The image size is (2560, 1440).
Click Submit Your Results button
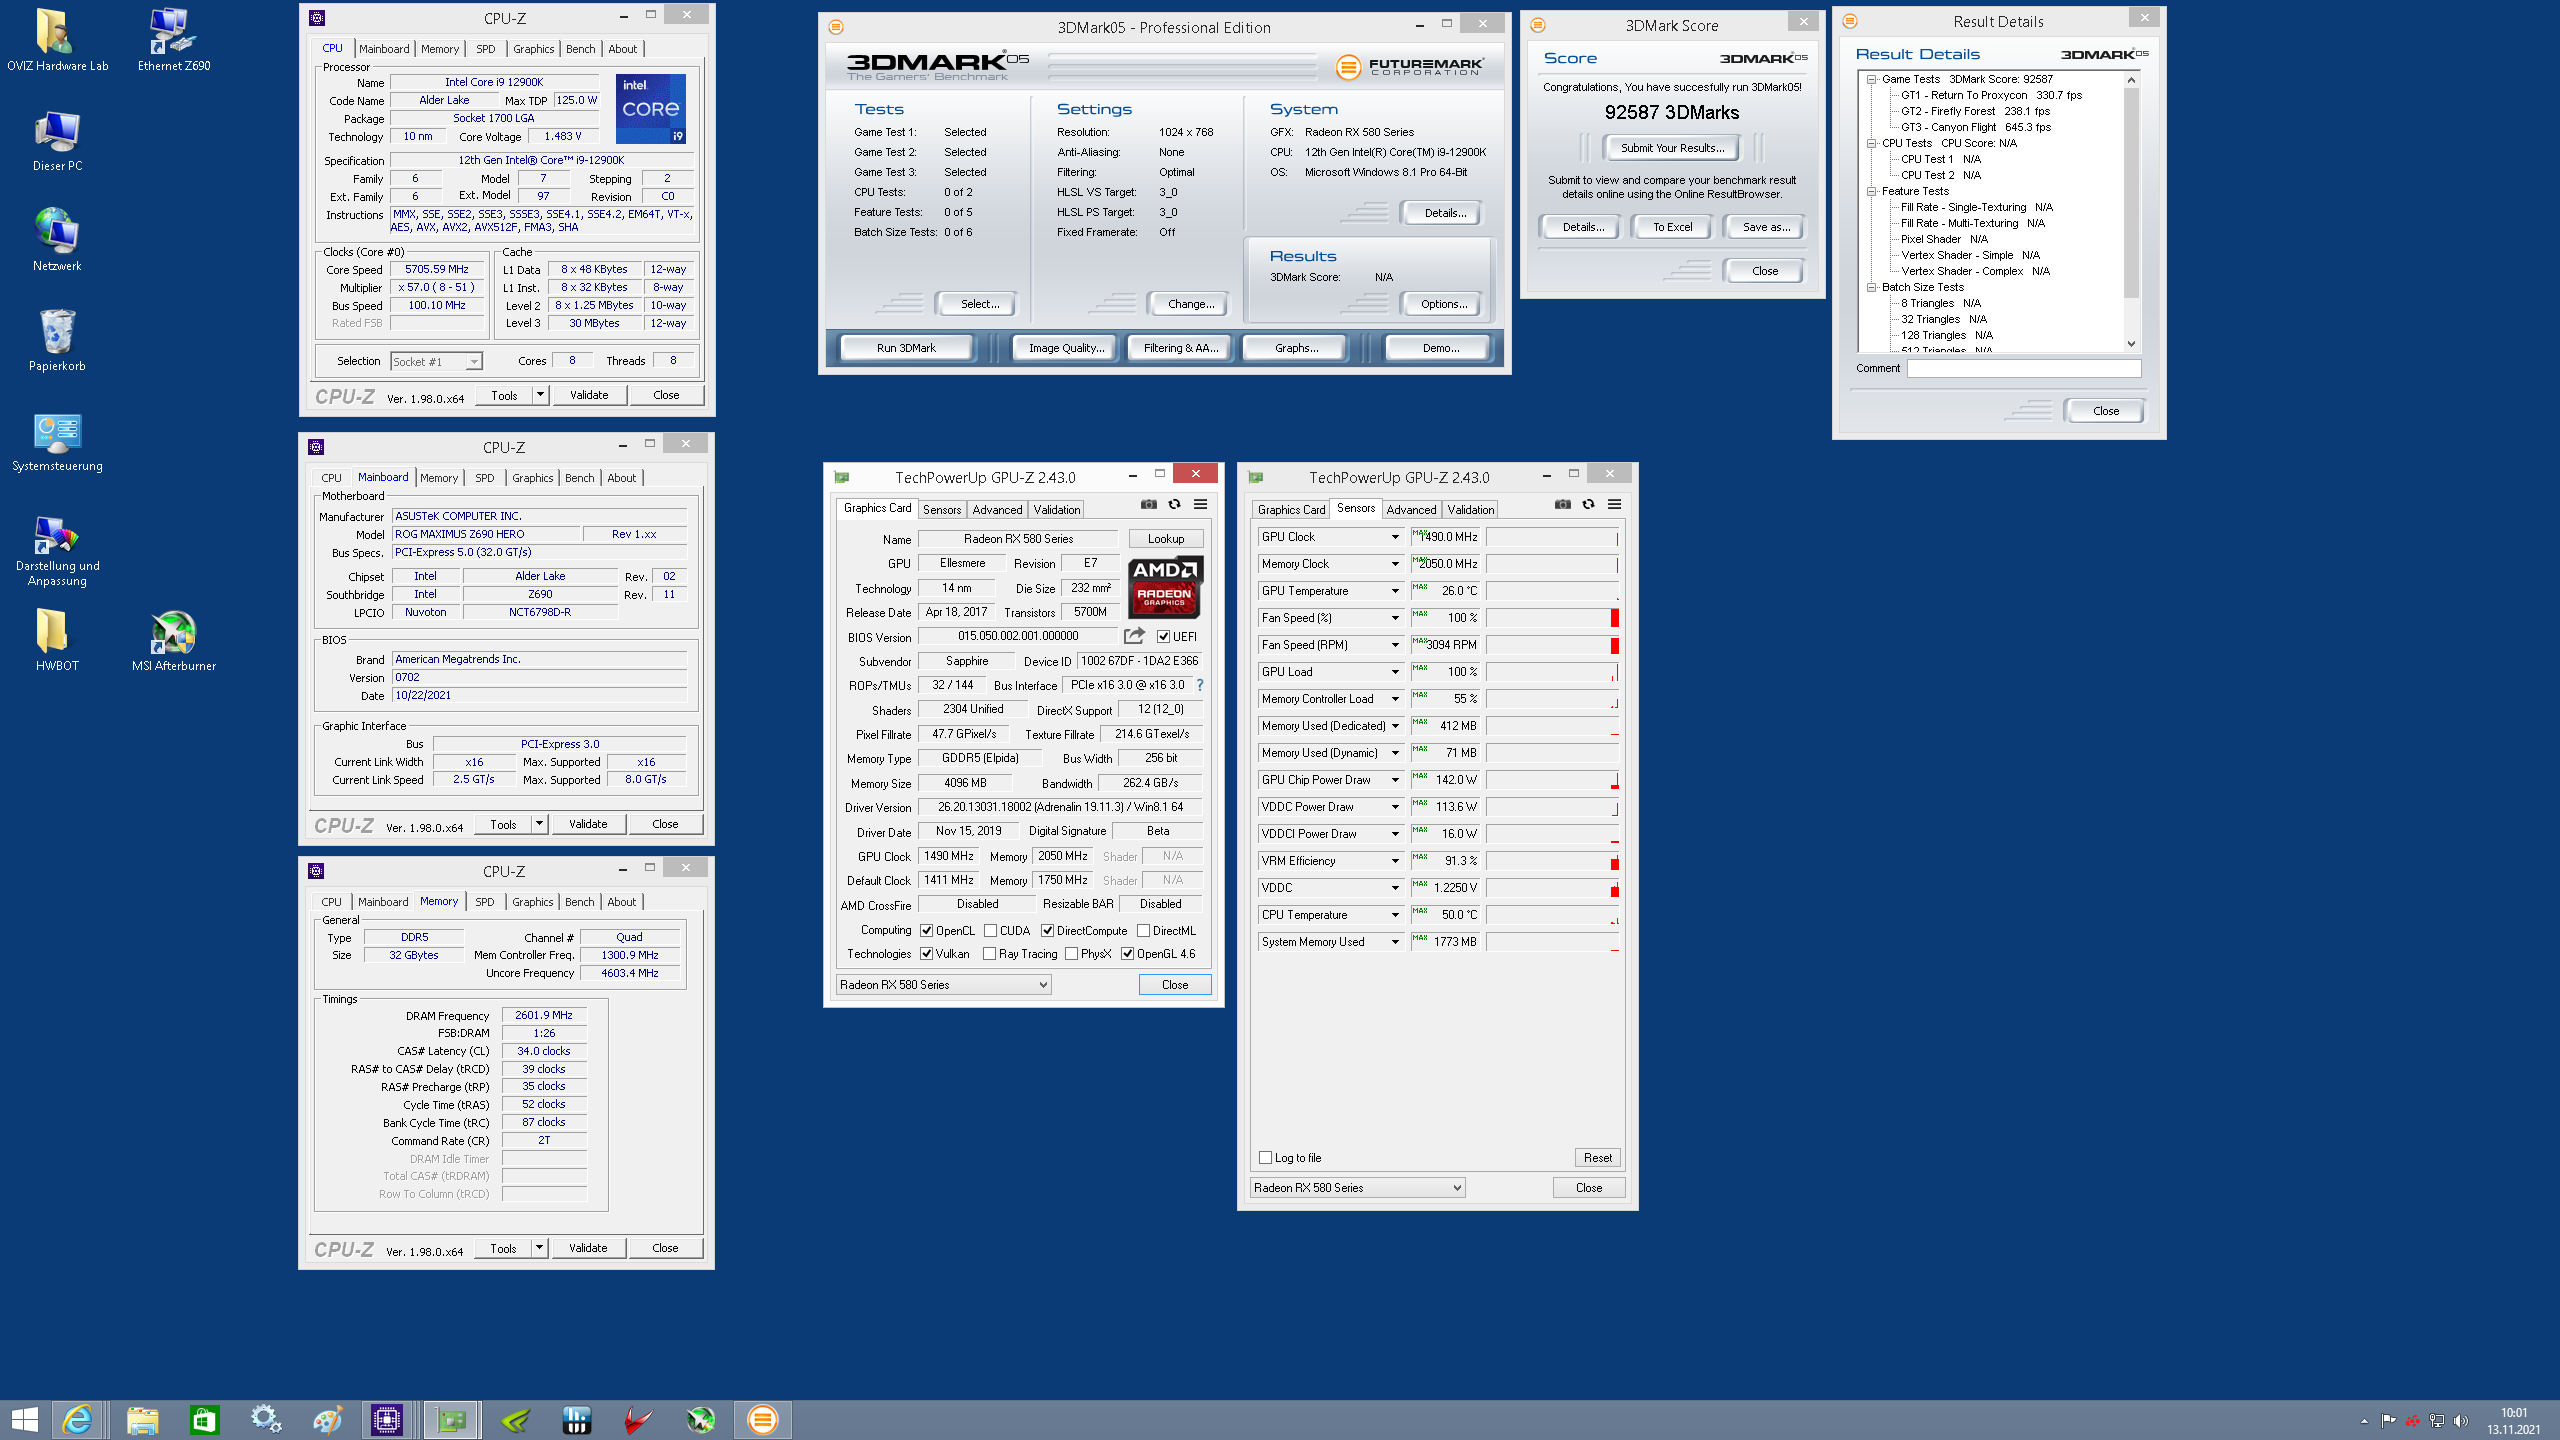click(1672, 148)
